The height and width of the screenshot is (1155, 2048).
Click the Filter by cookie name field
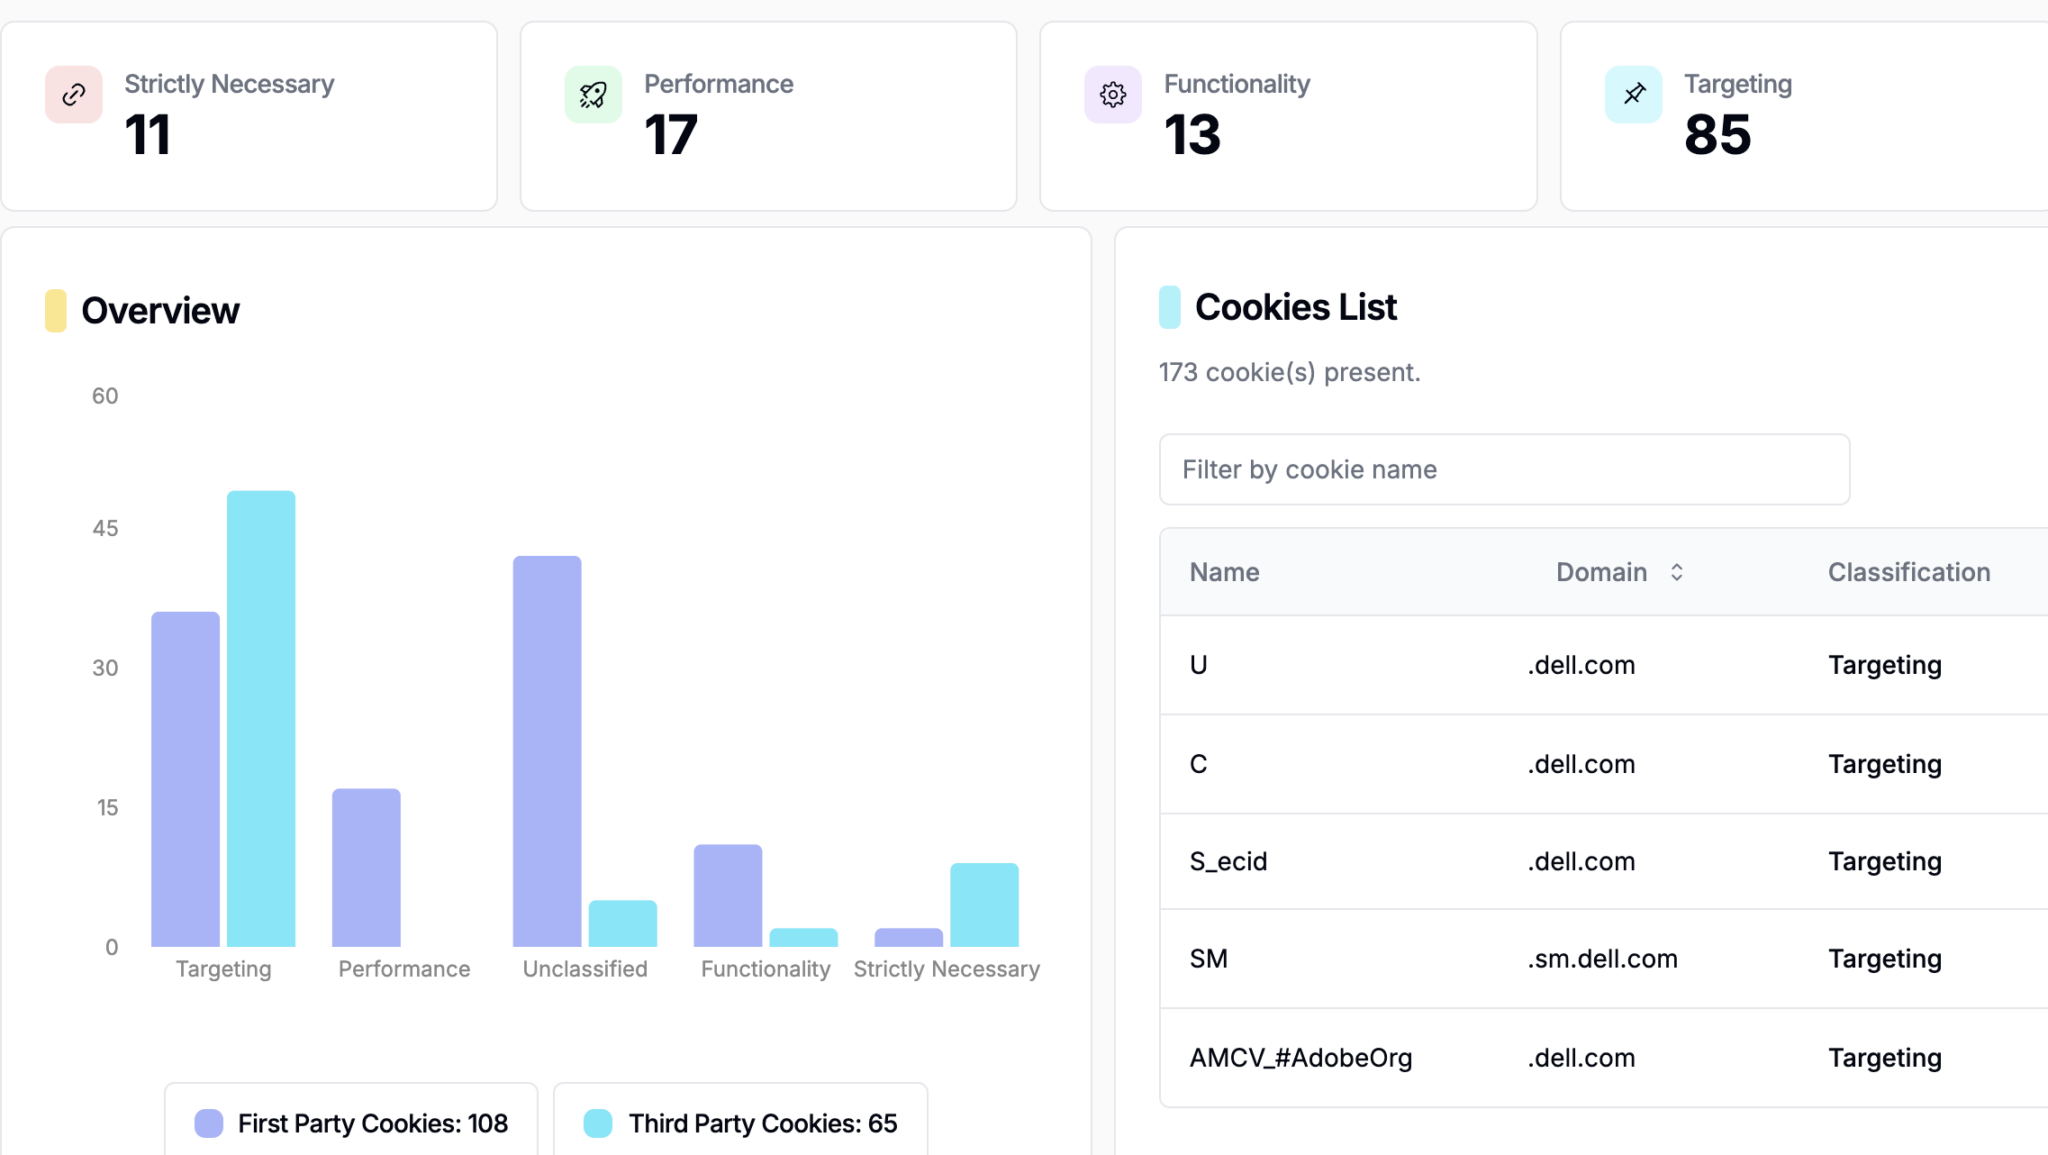point(1504,470)
